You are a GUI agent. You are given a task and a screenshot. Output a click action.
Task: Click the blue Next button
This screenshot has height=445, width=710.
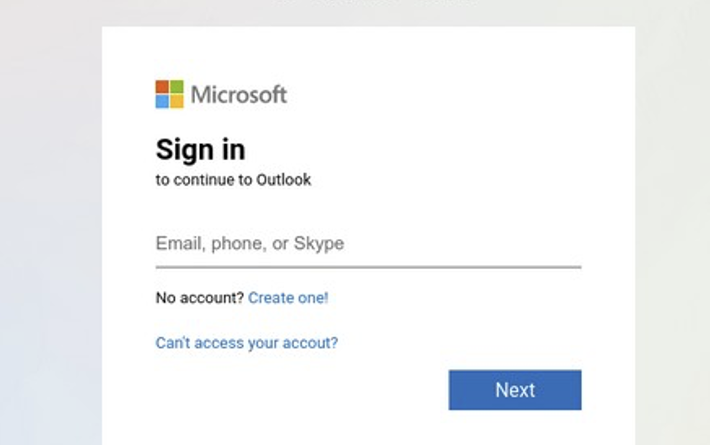tap(515, 390)
